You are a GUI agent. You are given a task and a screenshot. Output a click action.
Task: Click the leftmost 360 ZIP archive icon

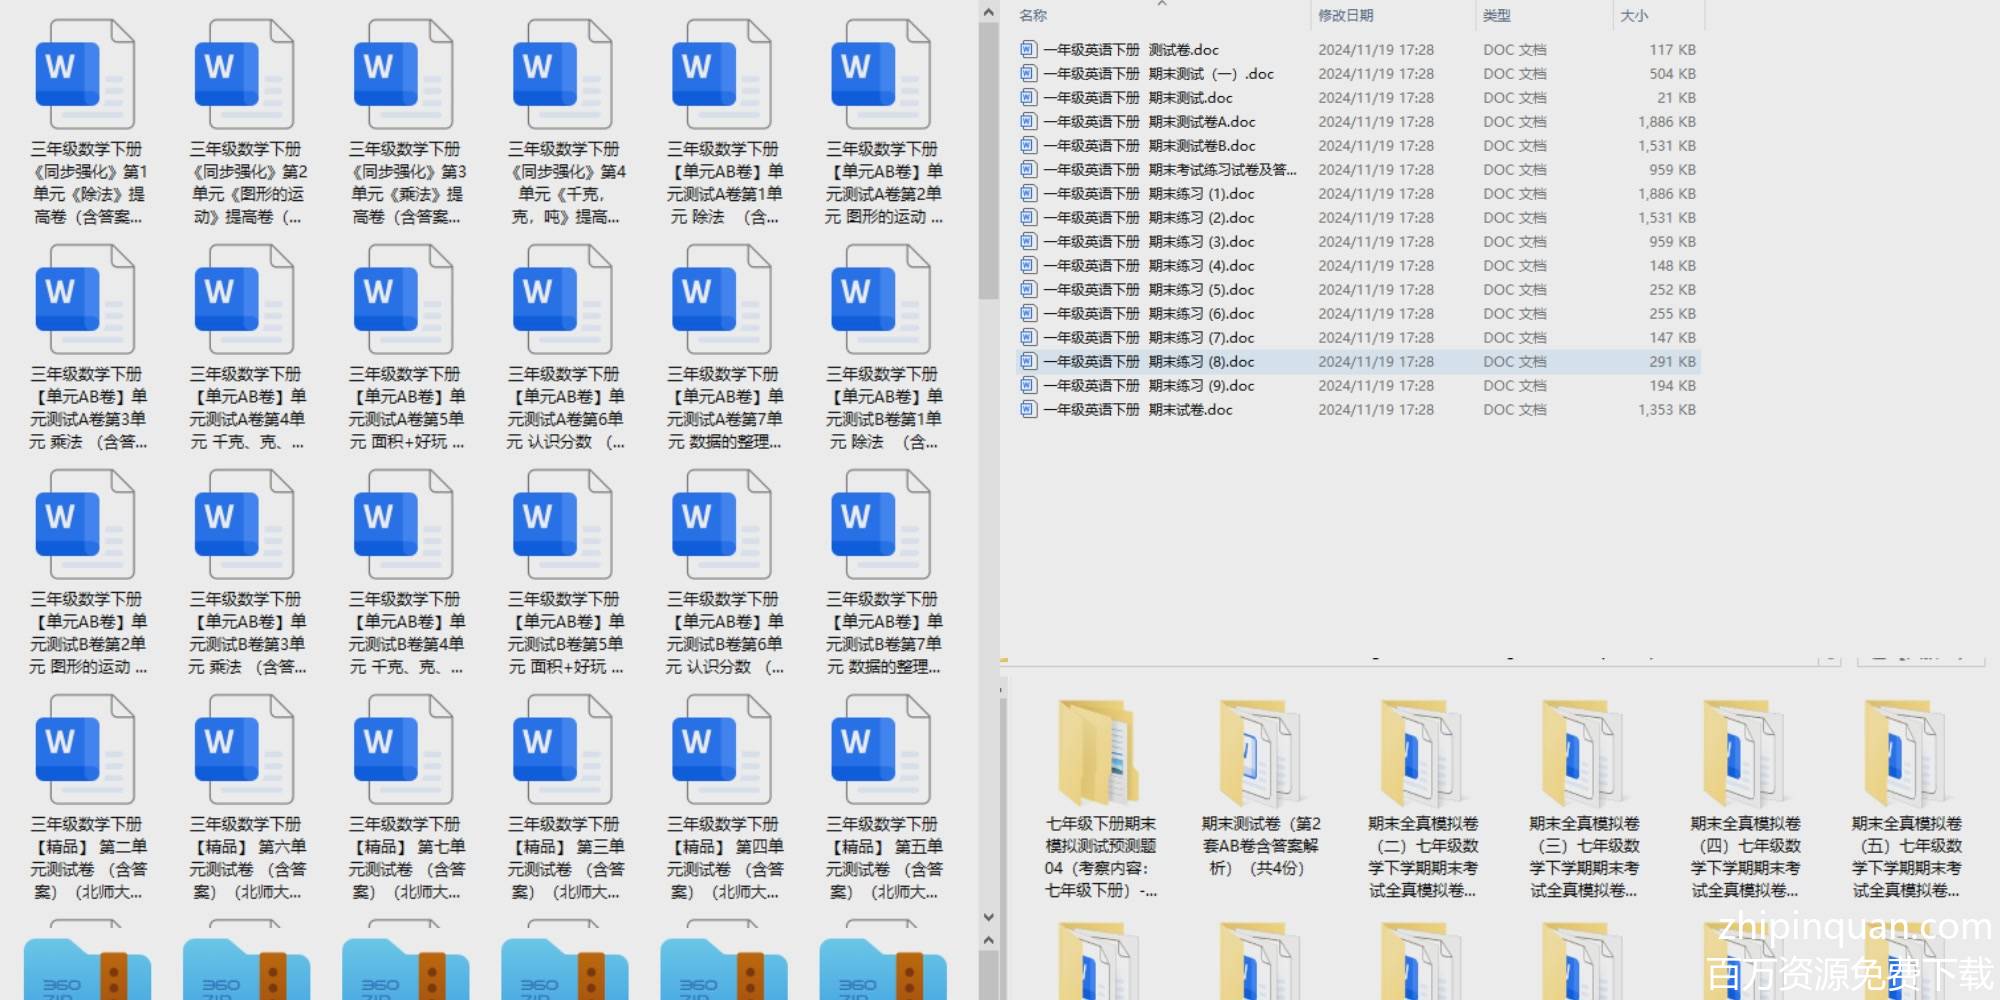click(87, 968)
